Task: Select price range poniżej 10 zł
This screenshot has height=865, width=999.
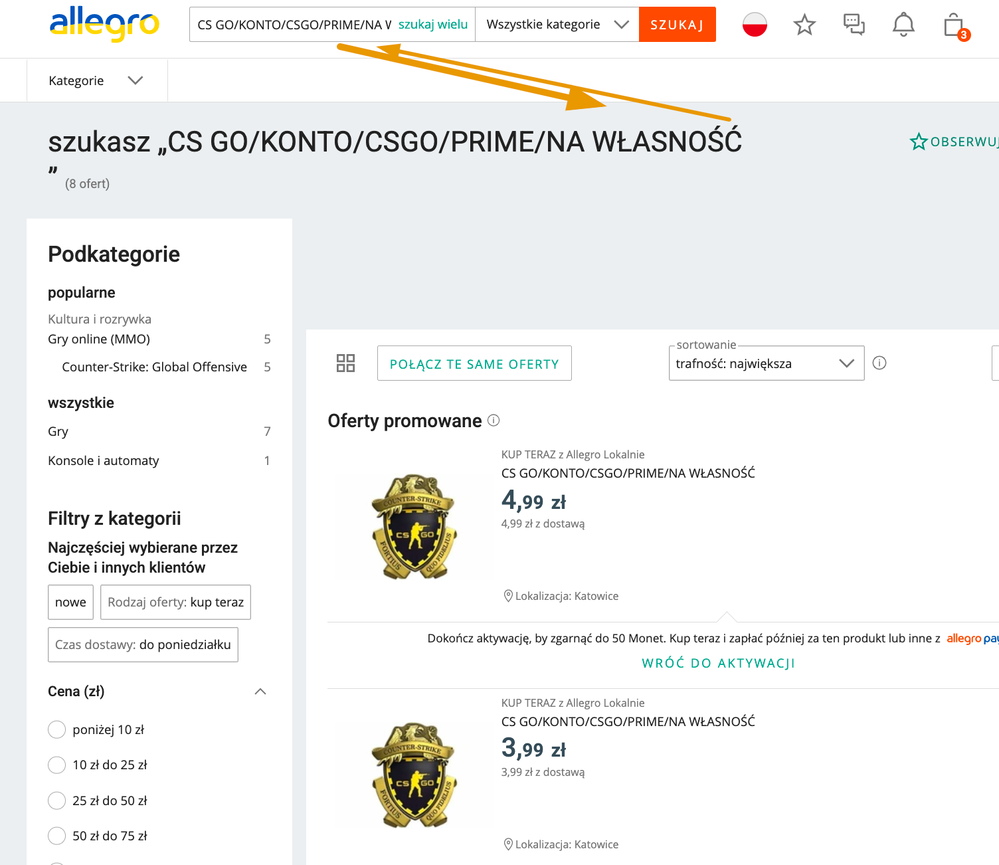Action: point(57,729)
